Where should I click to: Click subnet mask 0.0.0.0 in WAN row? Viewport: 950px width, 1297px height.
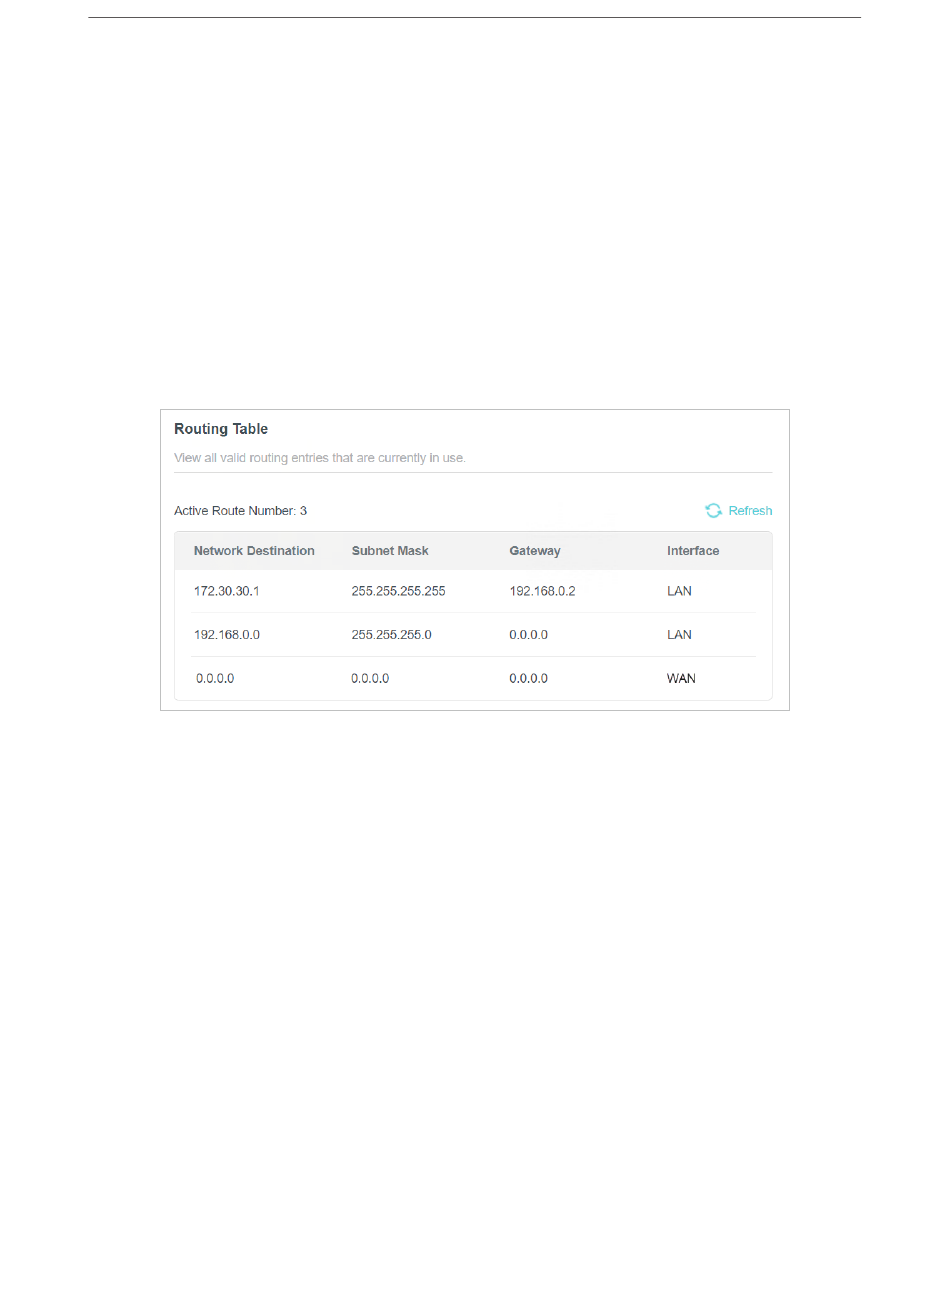click(x=370, y=678)
